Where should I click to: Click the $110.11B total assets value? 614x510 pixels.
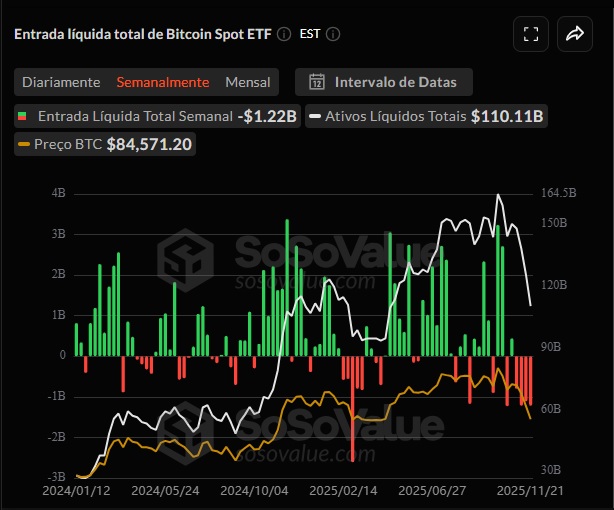[507, 116]
